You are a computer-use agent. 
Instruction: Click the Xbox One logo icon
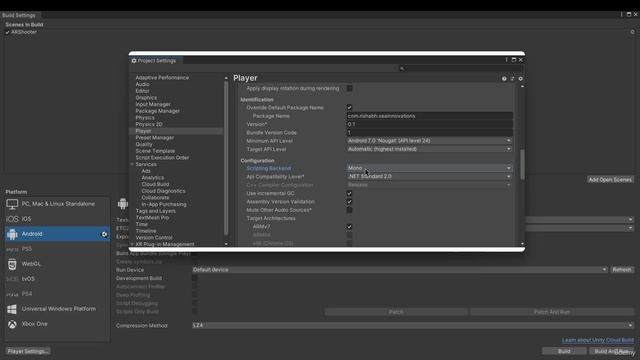click(x=12, y=324)
